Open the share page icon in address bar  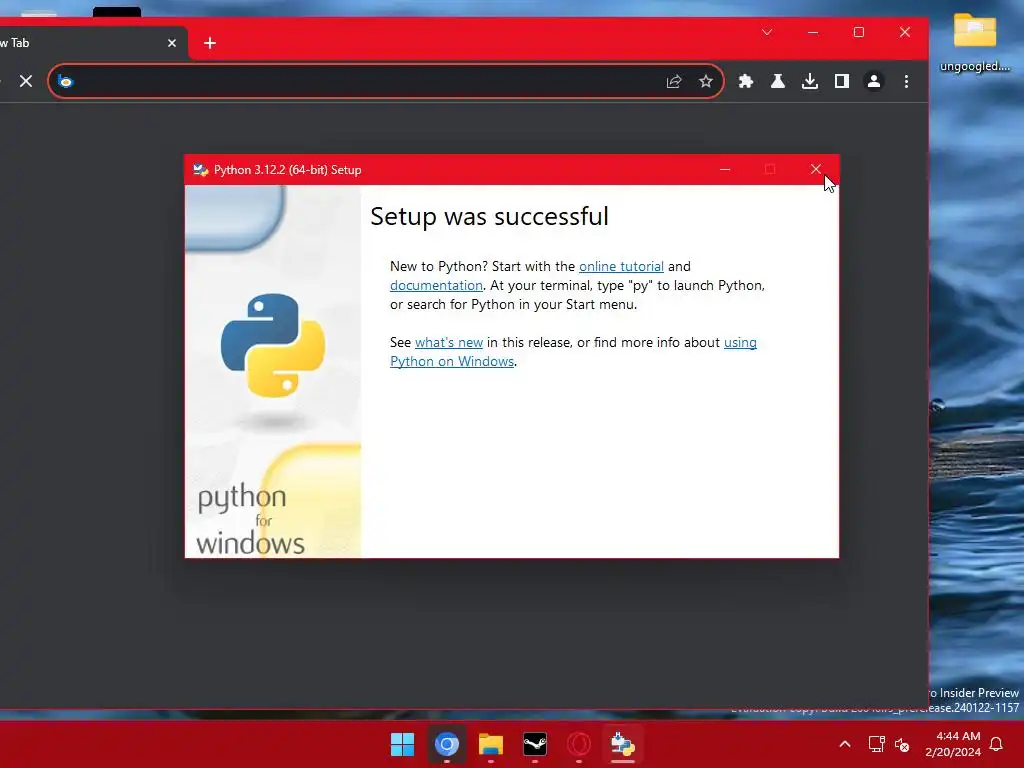tap(673, 81)
